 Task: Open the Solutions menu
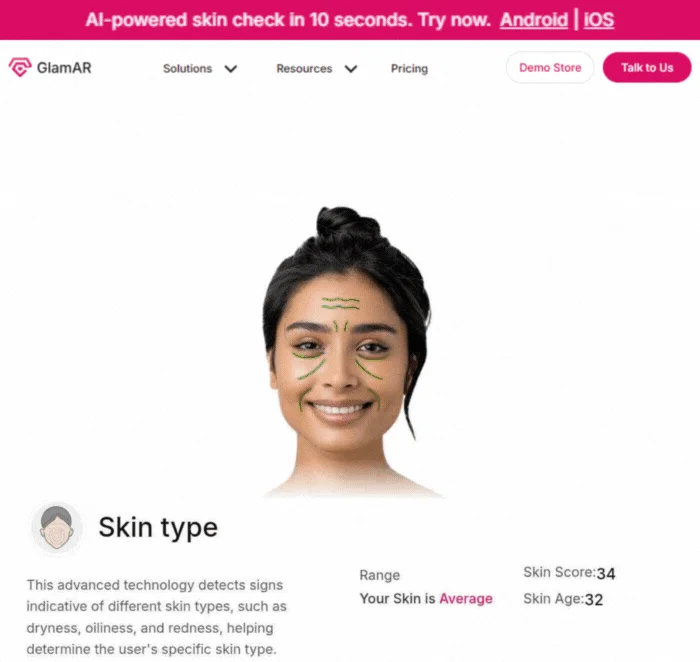[x=188, y=69]
